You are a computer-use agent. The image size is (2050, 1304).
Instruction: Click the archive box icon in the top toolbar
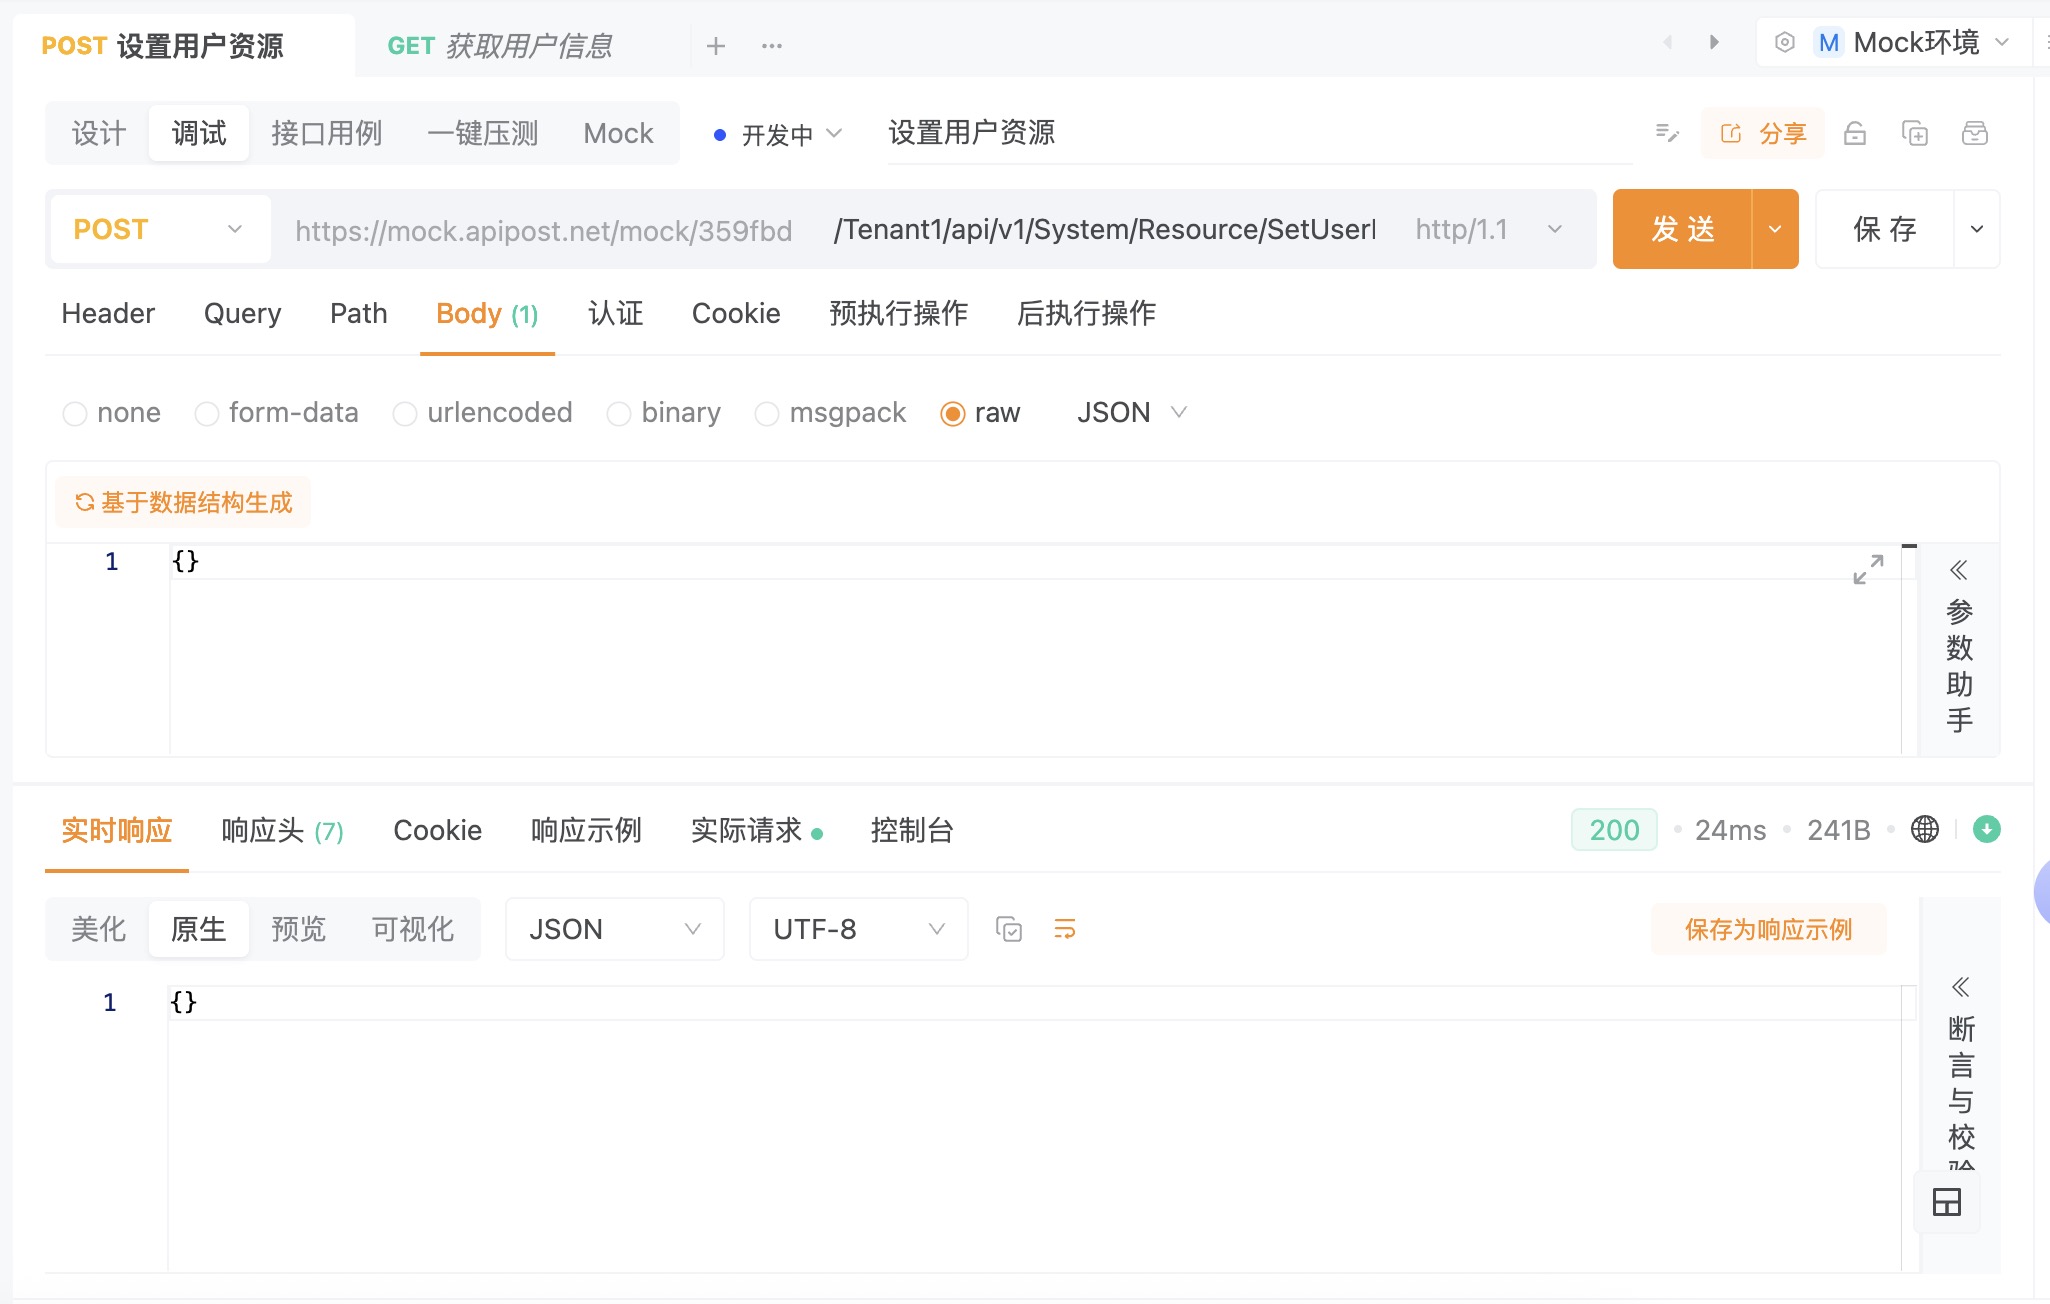[1975, 133]
